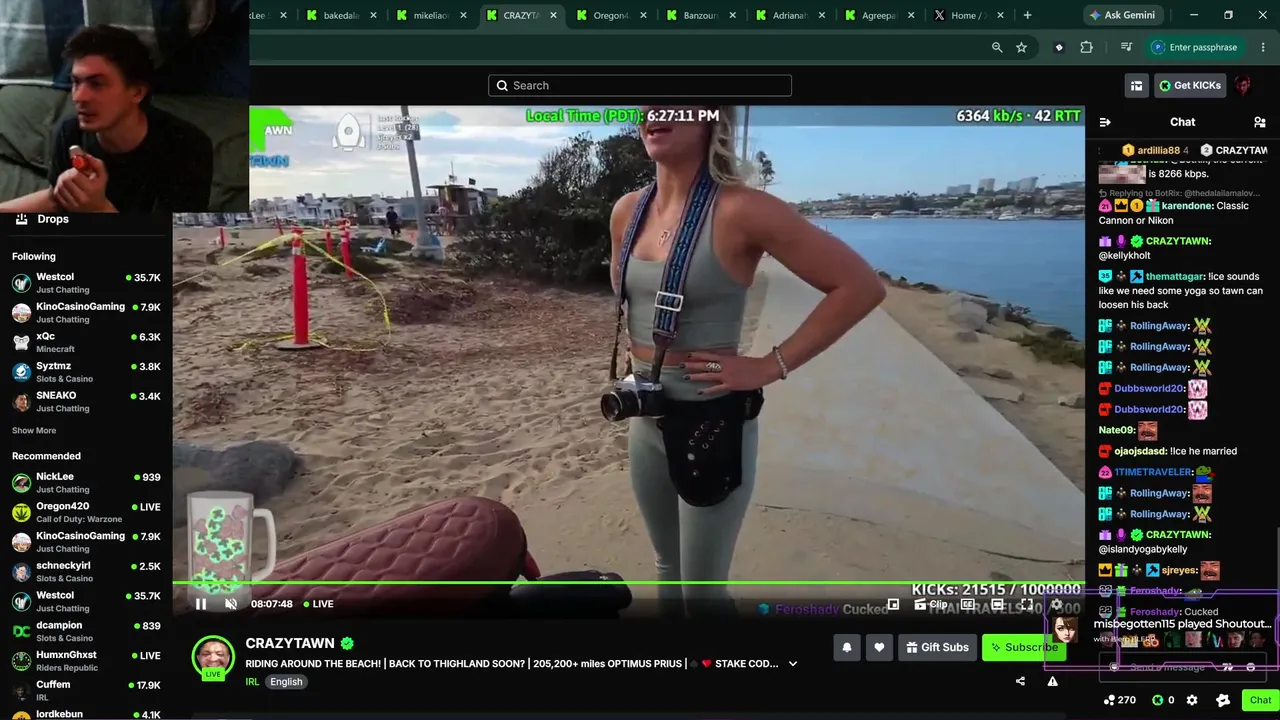The image size is (1280, 720).
Task: Focus the Kick Search box
Action: [x=640, y=85]
